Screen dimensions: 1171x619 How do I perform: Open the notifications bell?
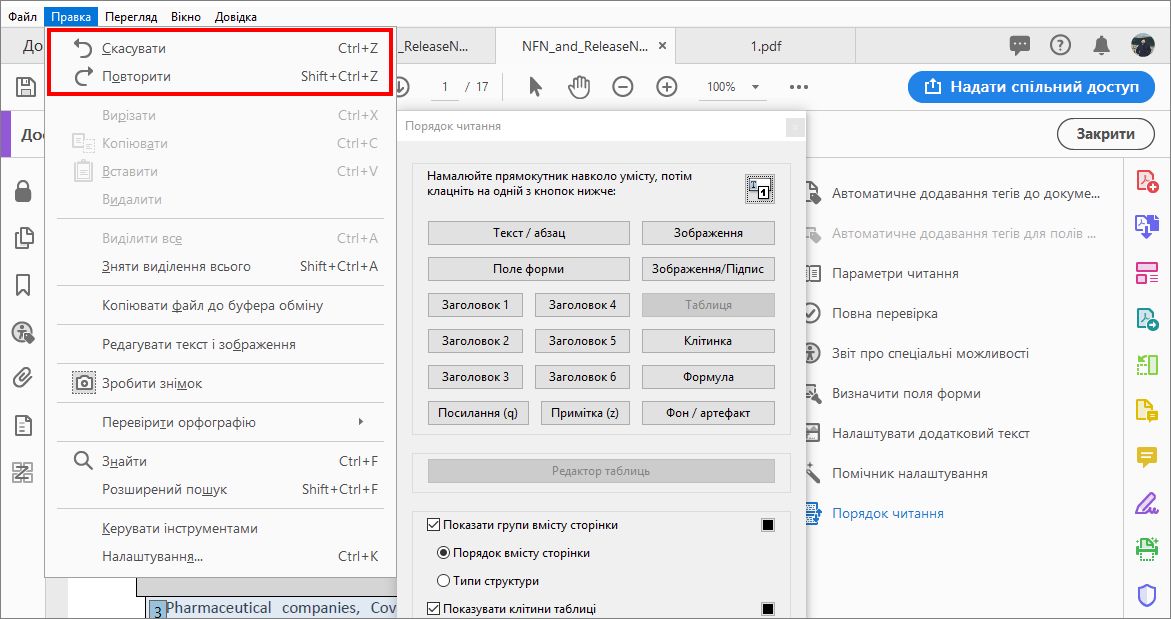[1101, 46]
